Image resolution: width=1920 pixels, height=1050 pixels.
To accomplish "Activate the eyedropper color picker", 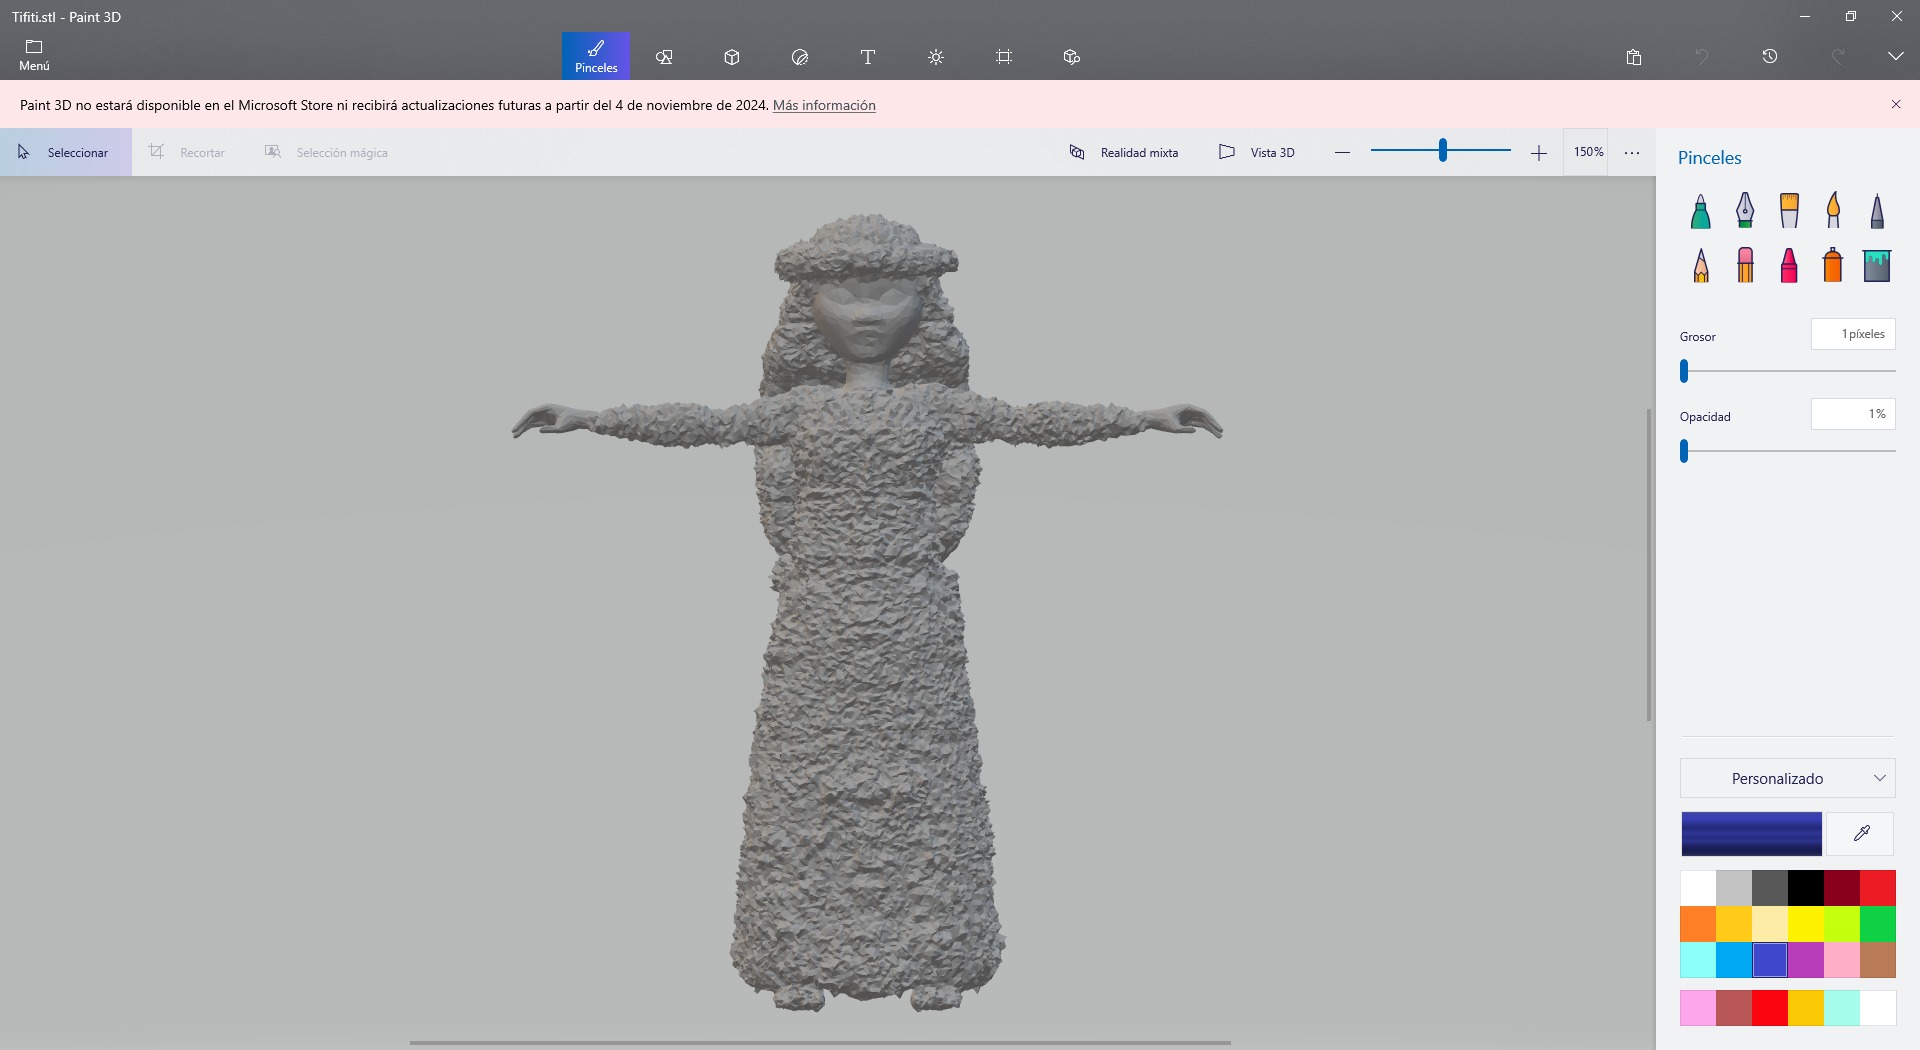I will [1861, 833].
